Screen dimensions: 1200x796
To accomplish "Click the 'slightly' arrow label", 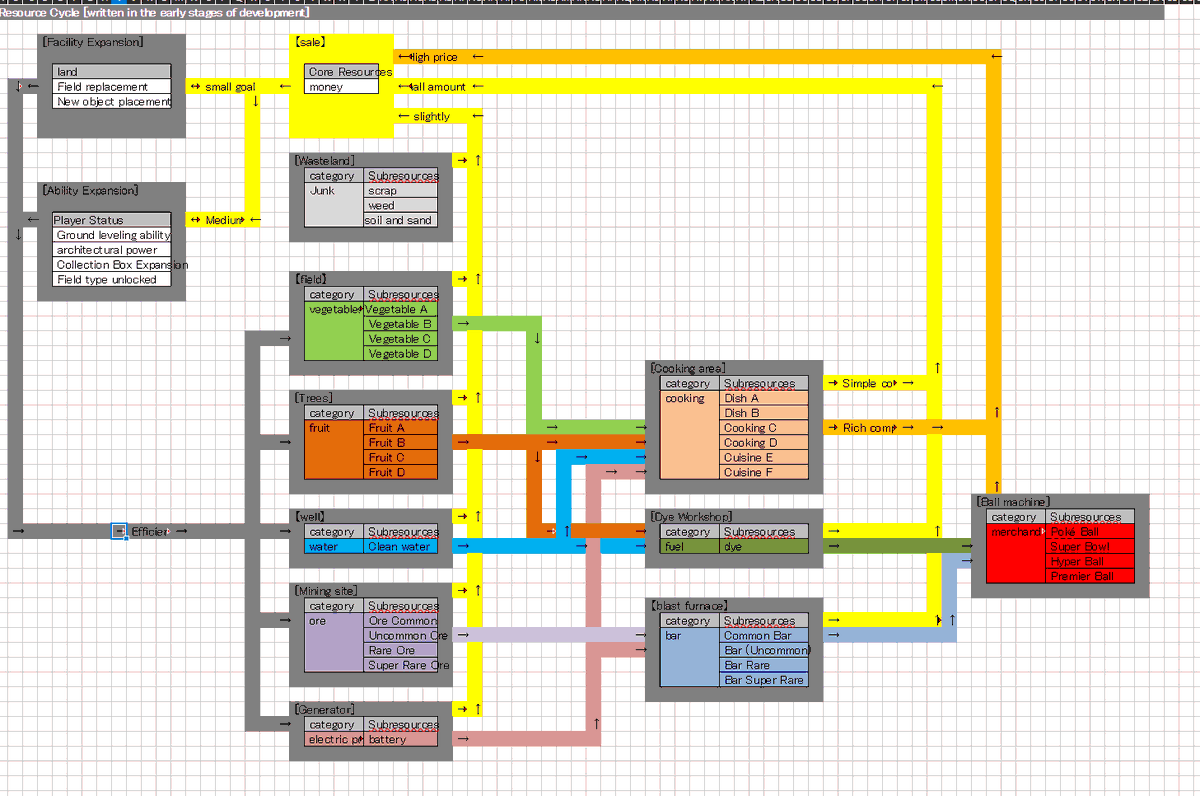I will (431, 117).
